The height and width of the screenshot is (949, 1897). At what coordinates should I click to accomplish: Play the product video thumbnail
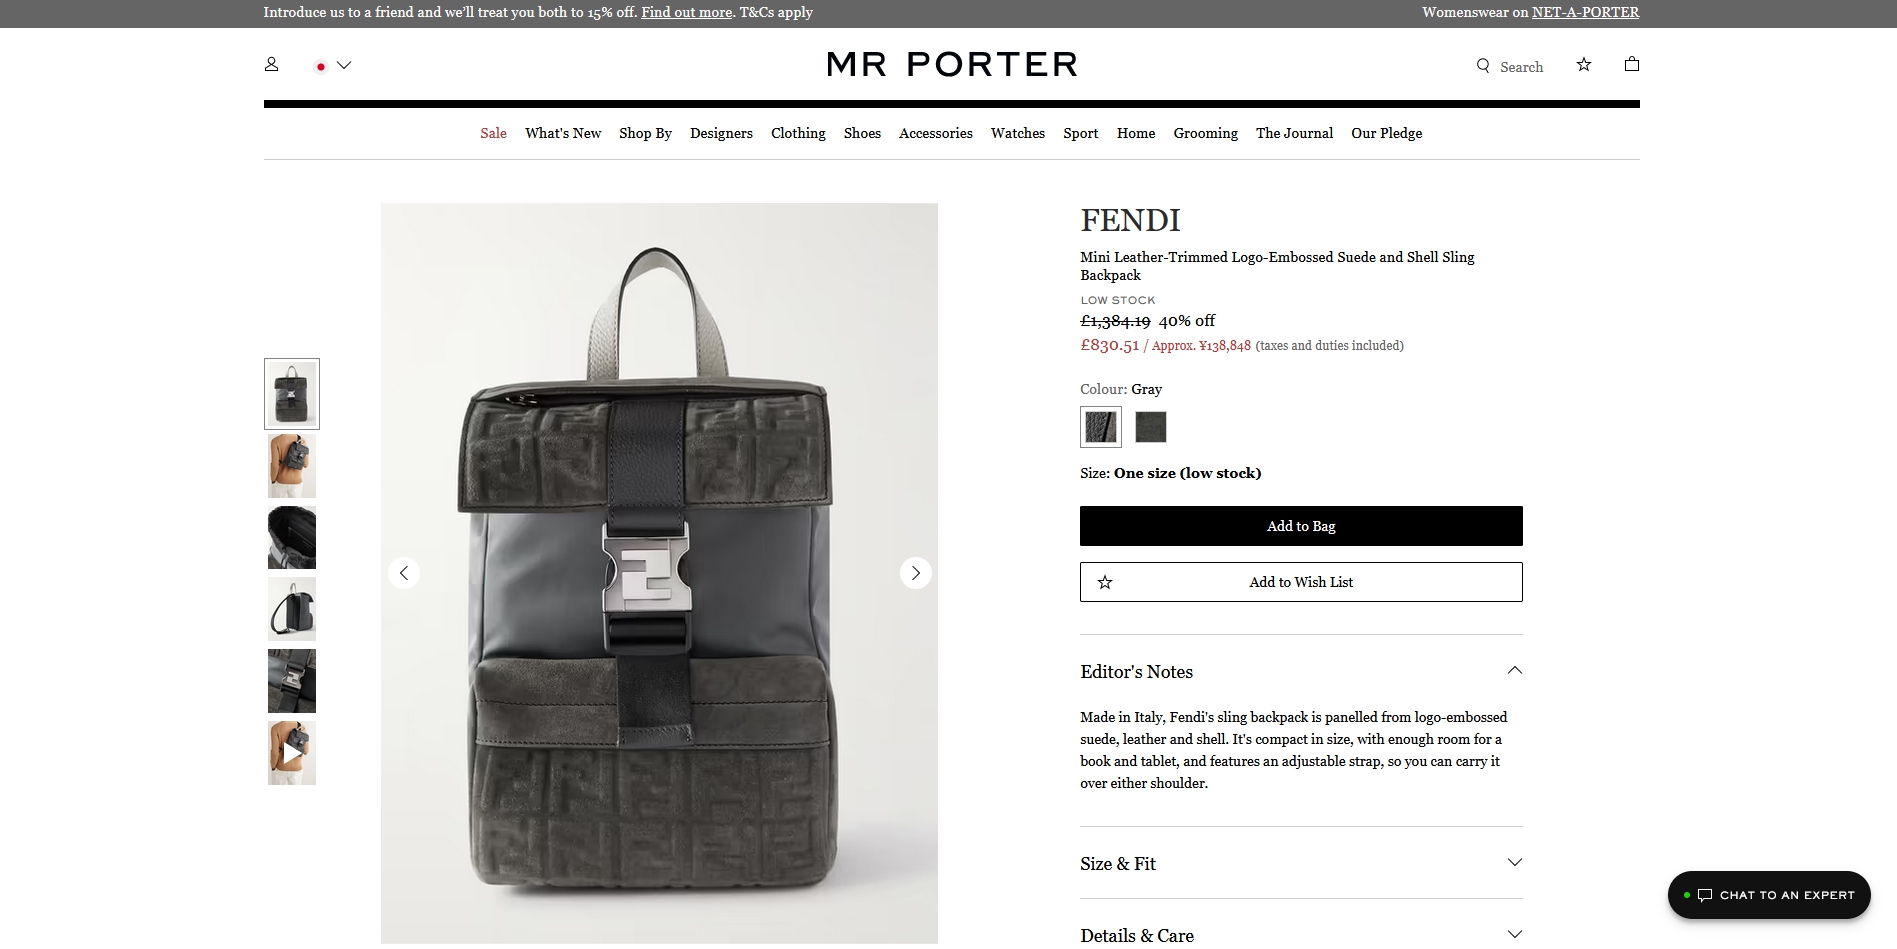tap(292, 753)
